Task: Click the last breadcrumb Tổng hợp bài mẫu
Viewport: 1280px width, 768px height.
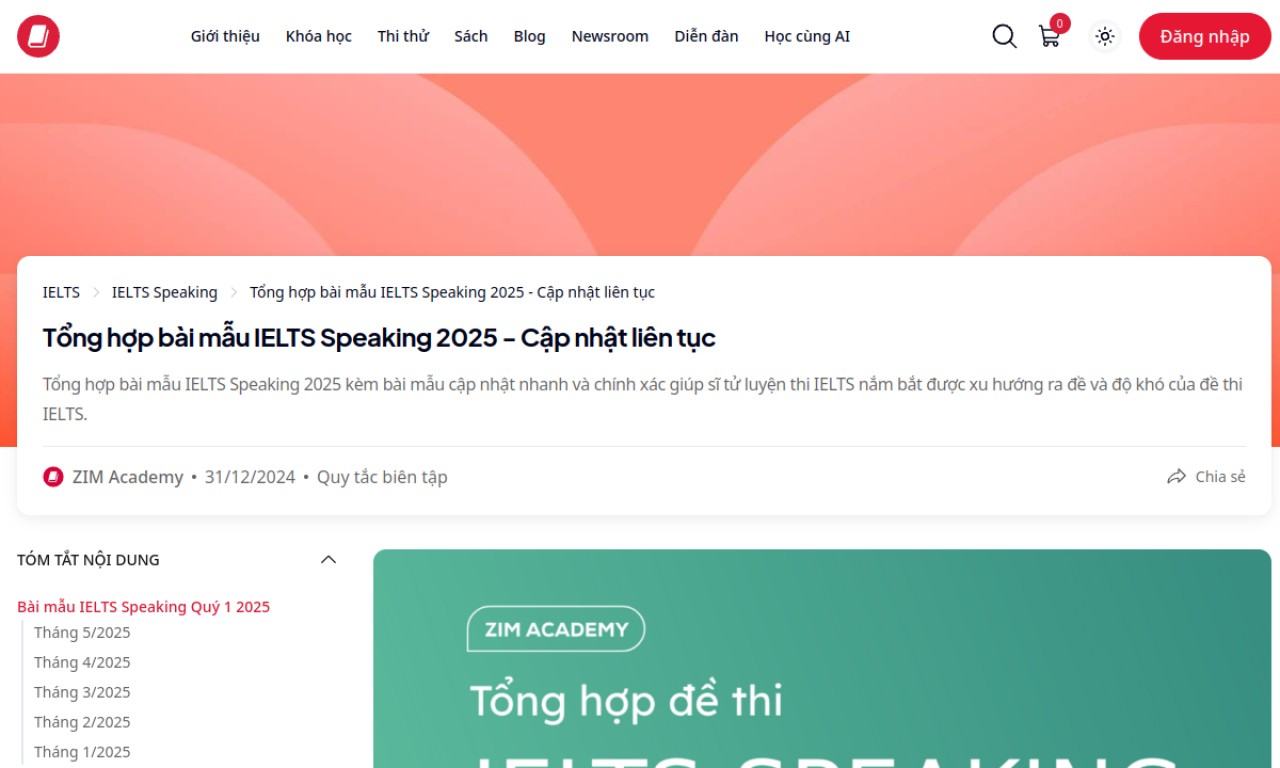Action: (x=452, y=292)
